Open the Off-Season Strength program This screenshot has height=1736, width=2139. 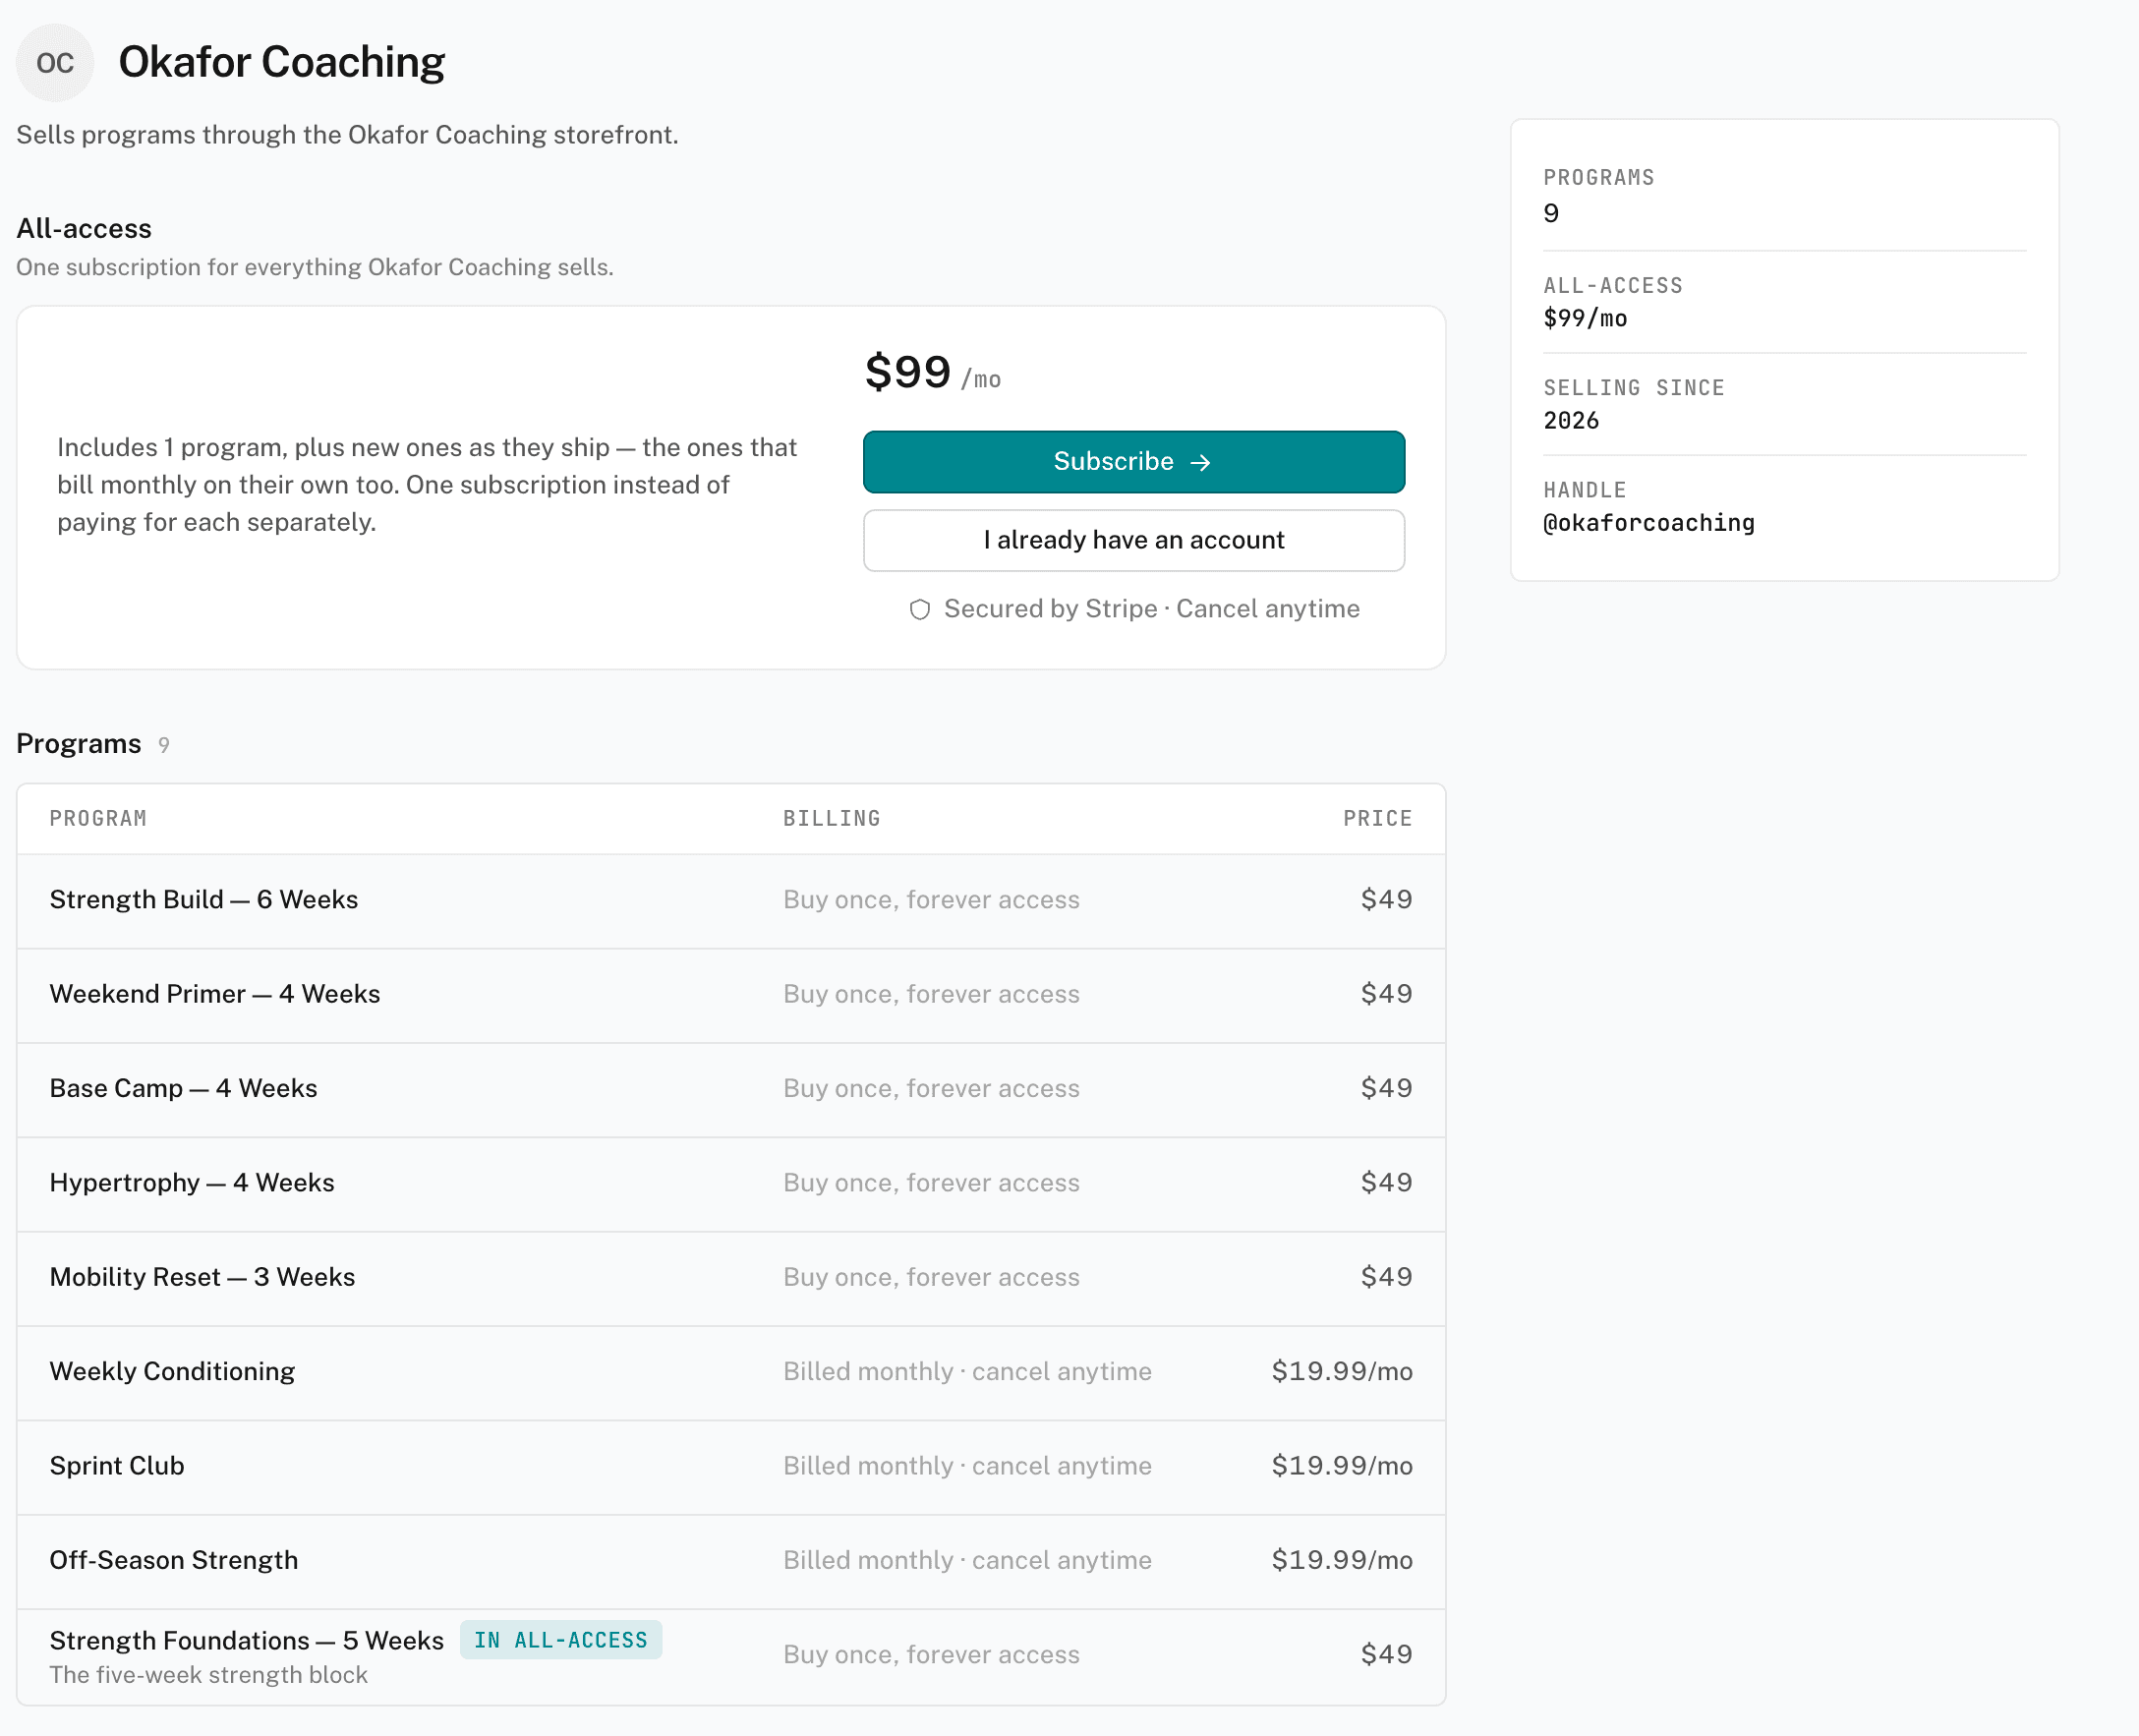click(730, 1560)
